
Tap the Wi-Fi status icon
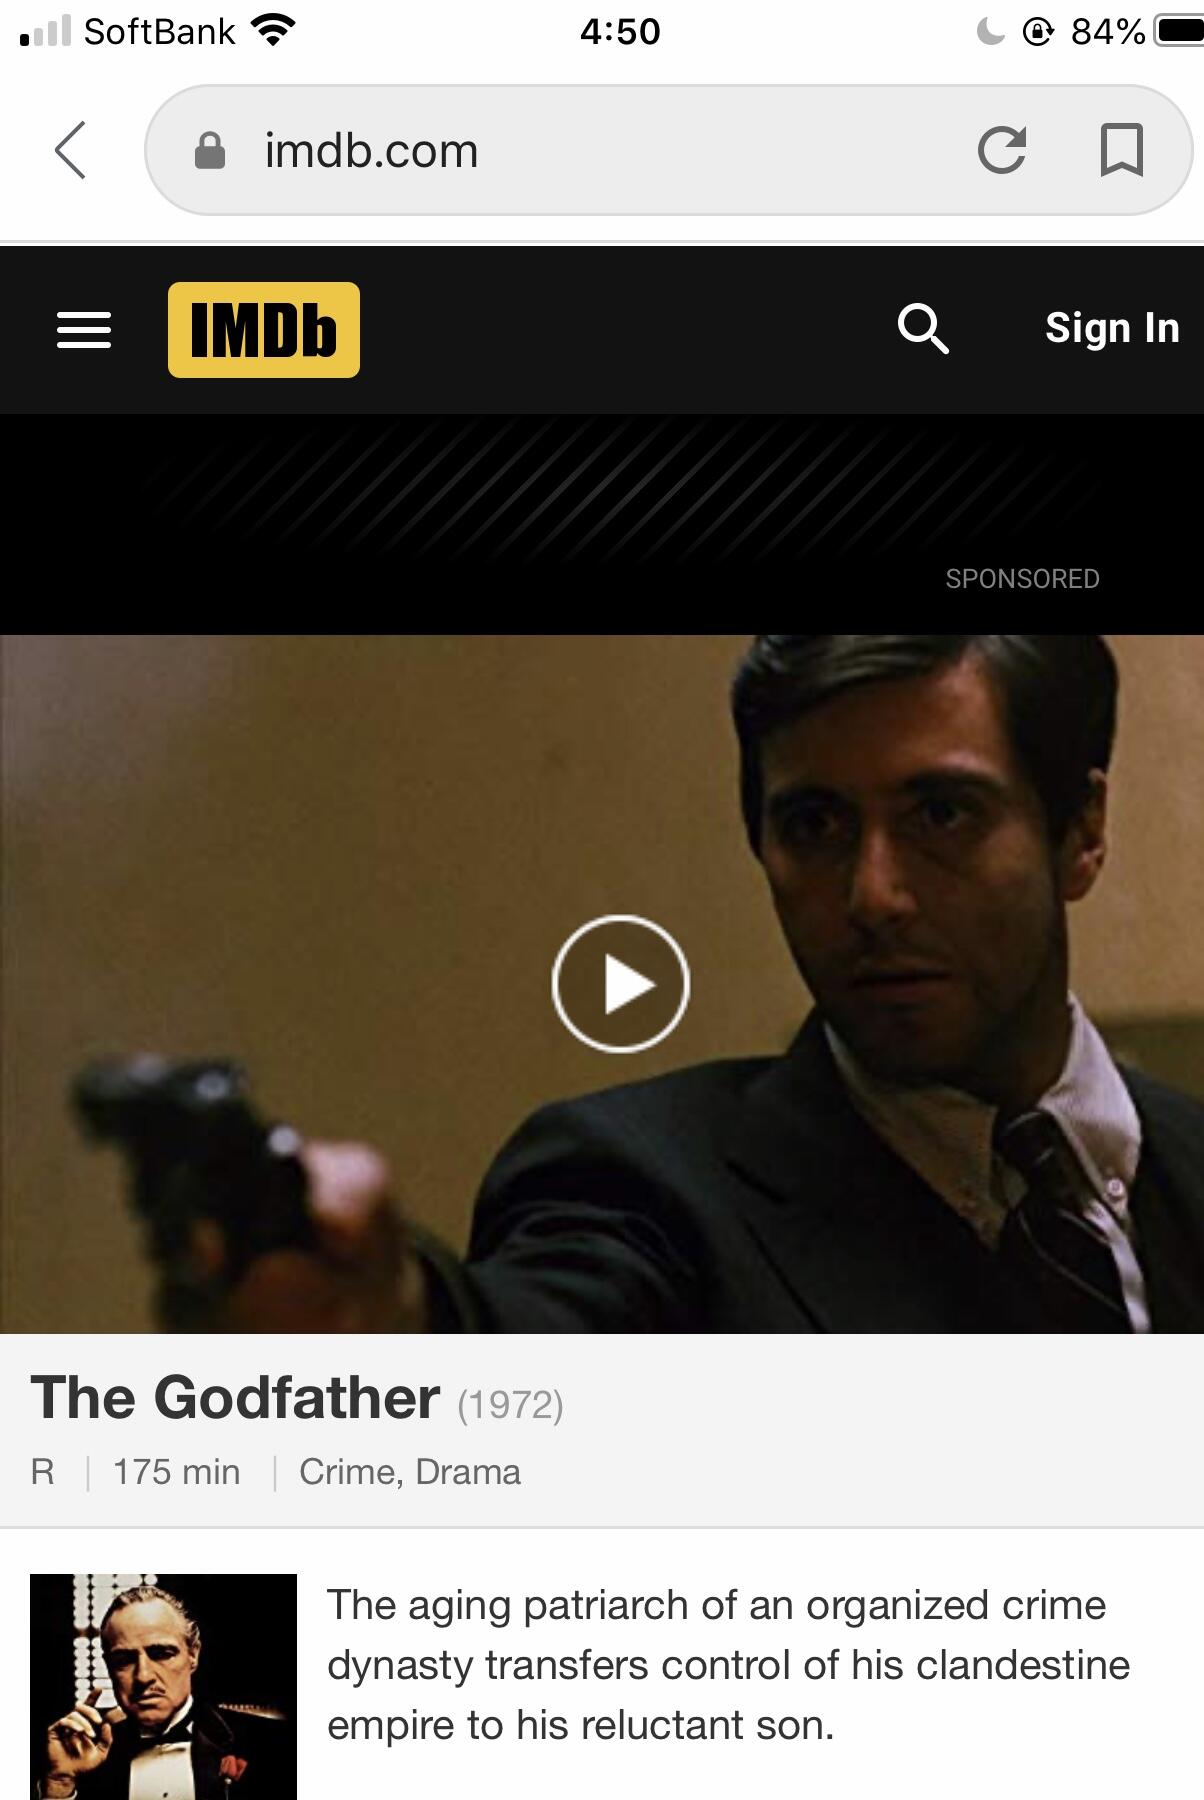[272, 31]
